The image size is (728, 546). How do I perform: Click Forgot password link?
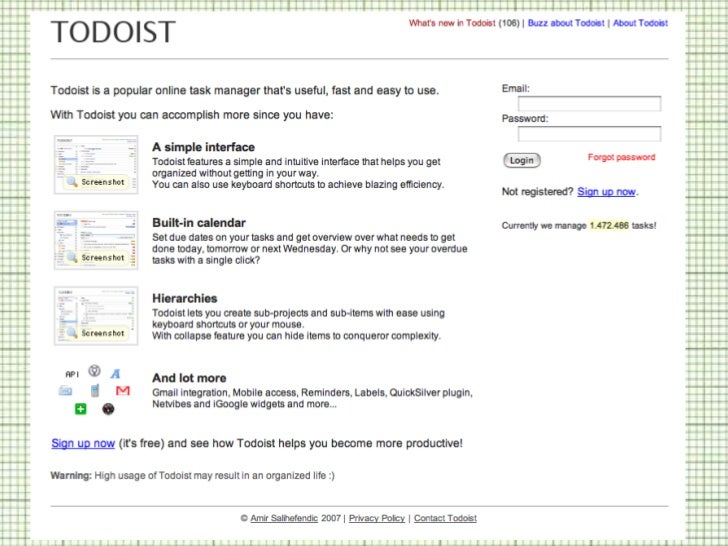click(x=621, y=157)
